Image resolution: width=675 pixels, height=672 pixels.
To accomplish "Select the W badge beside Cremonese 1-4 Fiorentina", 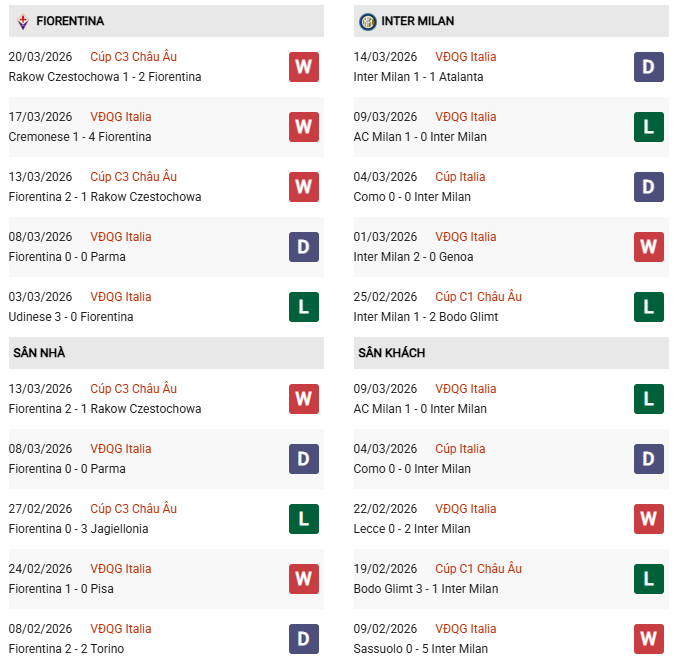I will (304, 127).
